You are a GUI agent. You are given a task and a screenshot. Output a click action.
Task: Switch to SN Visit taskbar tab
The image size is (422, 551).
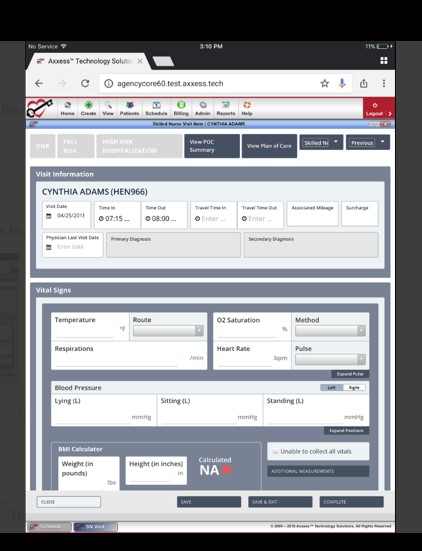click(x=95, y=527)
